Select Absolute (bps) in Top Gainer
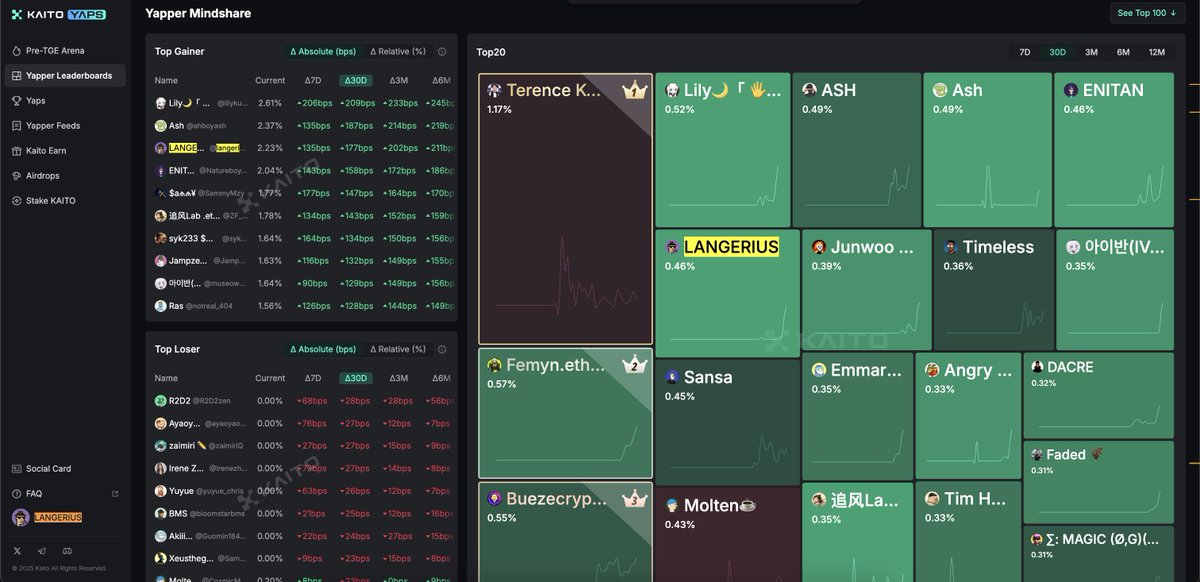Screen dimensions: 1200x582 [322, 52]
